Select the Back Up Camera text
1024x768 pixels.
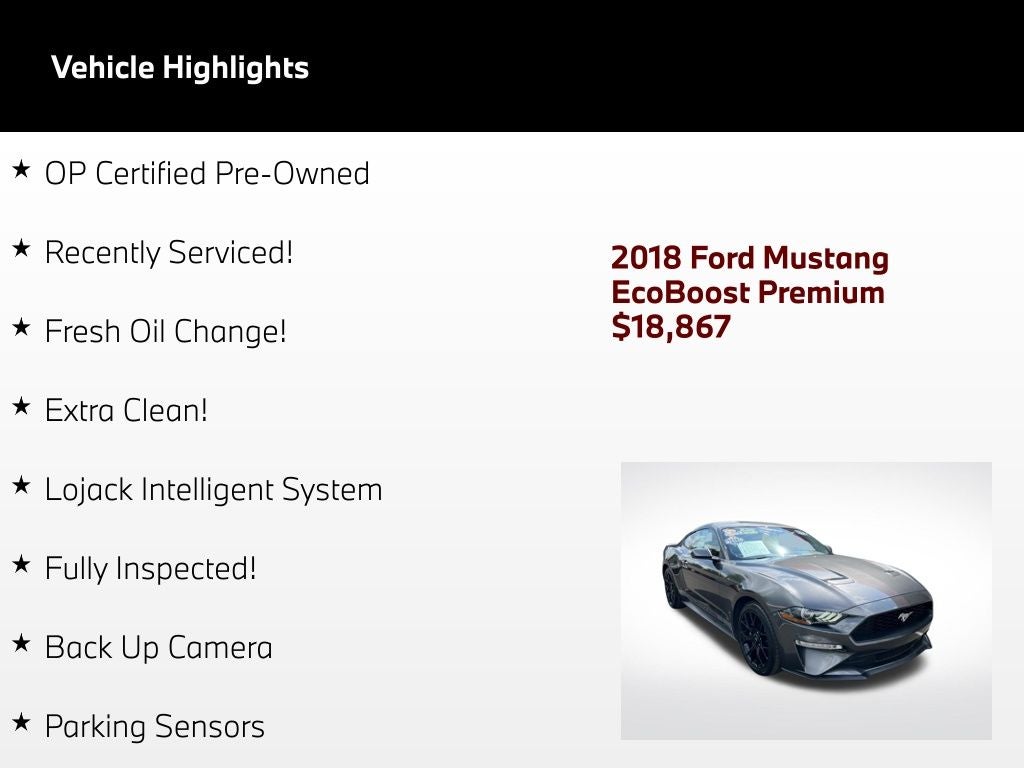158,647
